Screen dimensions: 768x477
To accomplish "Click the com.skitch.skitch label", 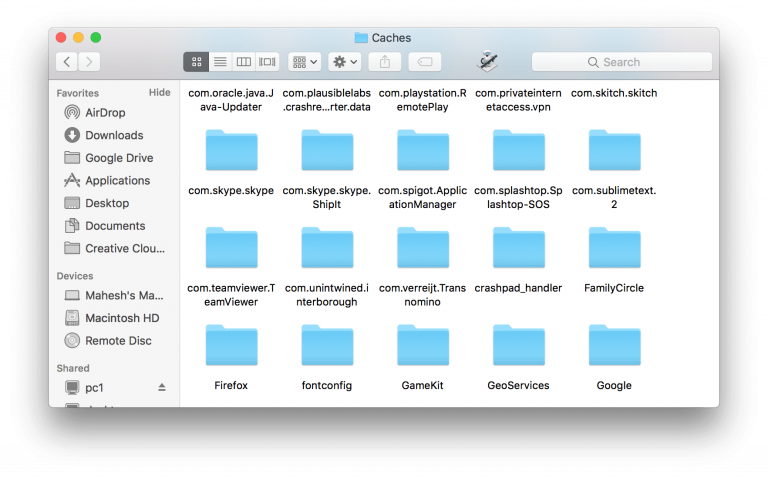I will click(614, 93).
